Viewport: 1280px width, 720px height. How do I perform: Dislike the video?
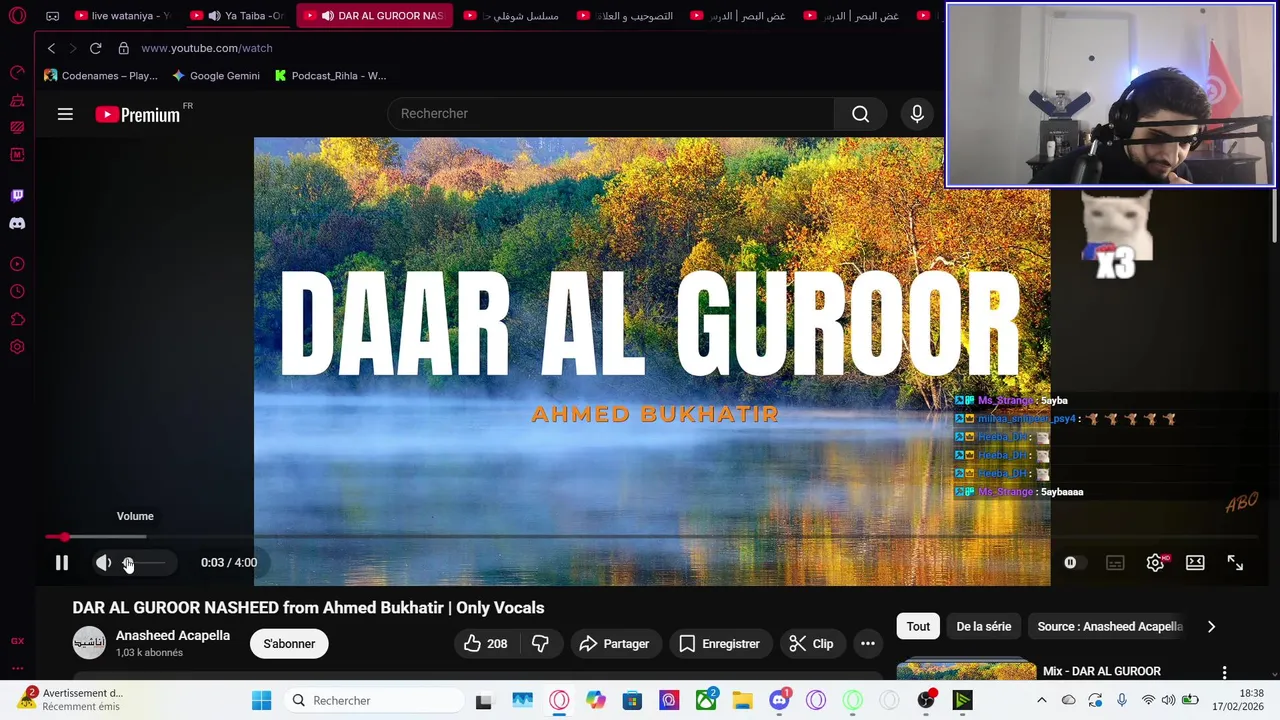click(x=540, y=644)
